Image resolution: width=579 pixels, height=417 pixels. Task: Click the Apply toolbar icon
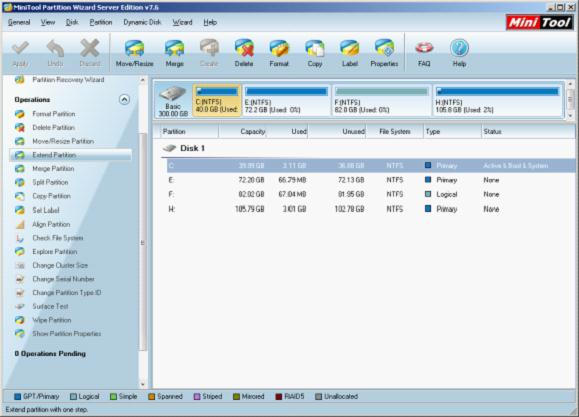pos(20,48)
